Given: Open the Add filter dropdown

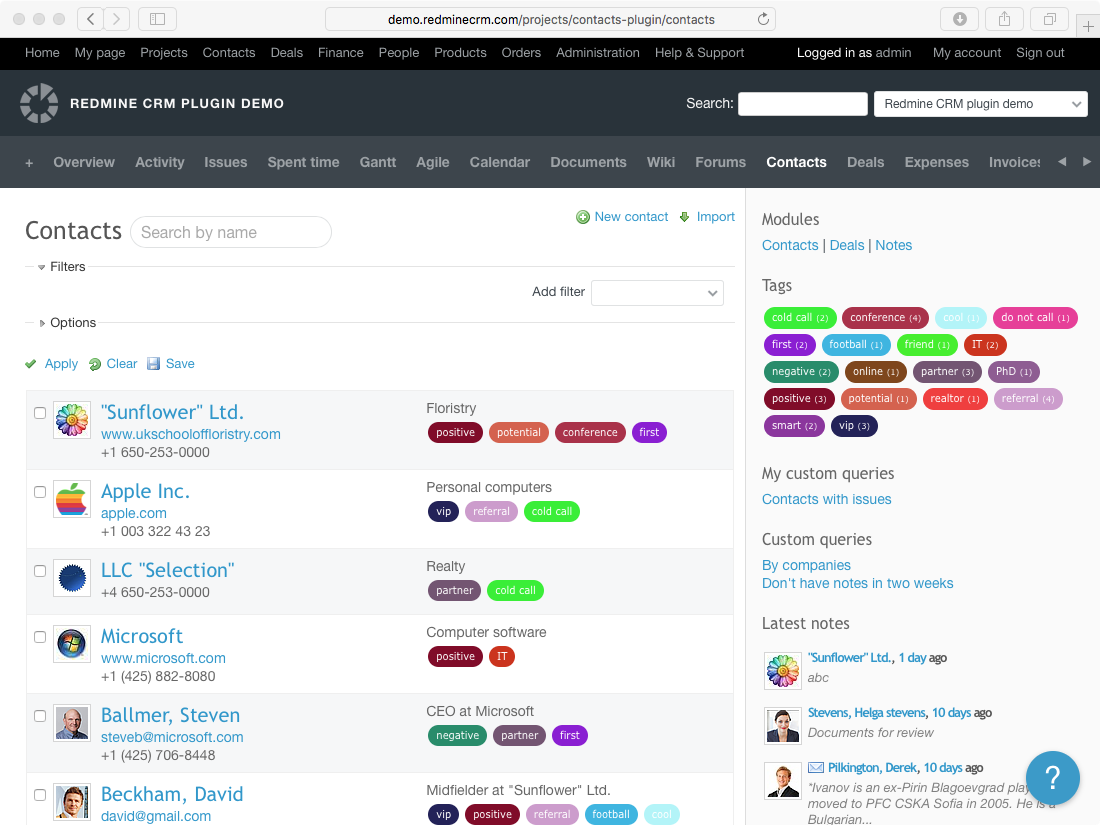Looking at the screenshot, I should pos(657,293).
